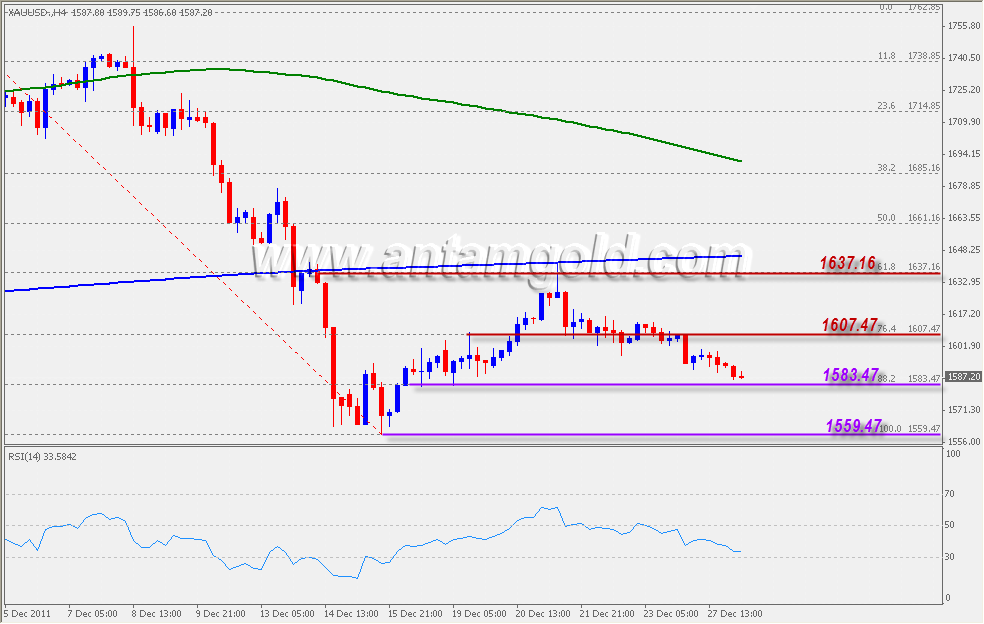
Task: Click the XAUUSD,H4 chart title text
Action: point(38,13)
